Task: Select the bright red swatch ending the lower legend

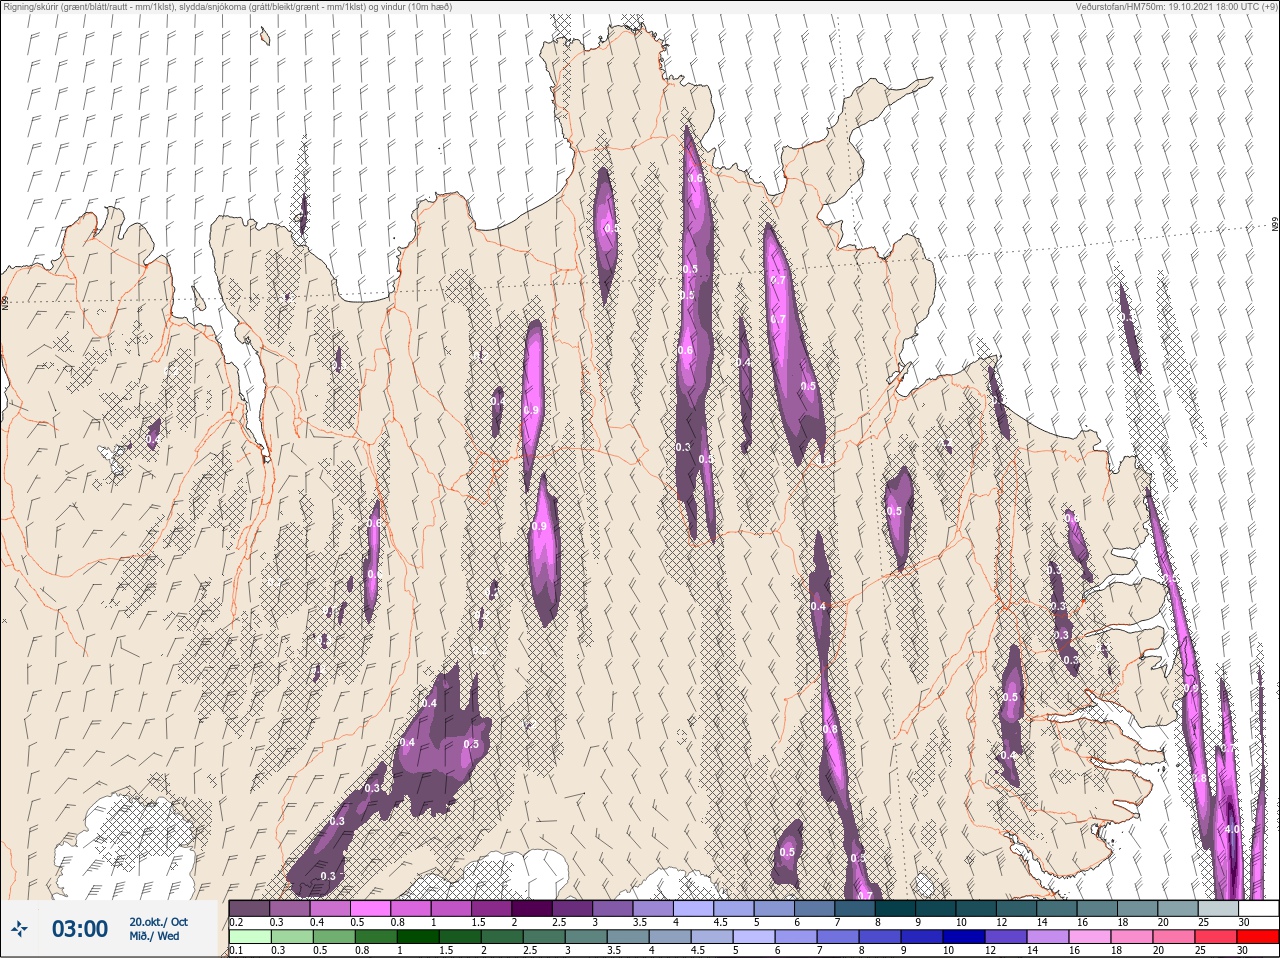Action: (x=1257, y=937)
